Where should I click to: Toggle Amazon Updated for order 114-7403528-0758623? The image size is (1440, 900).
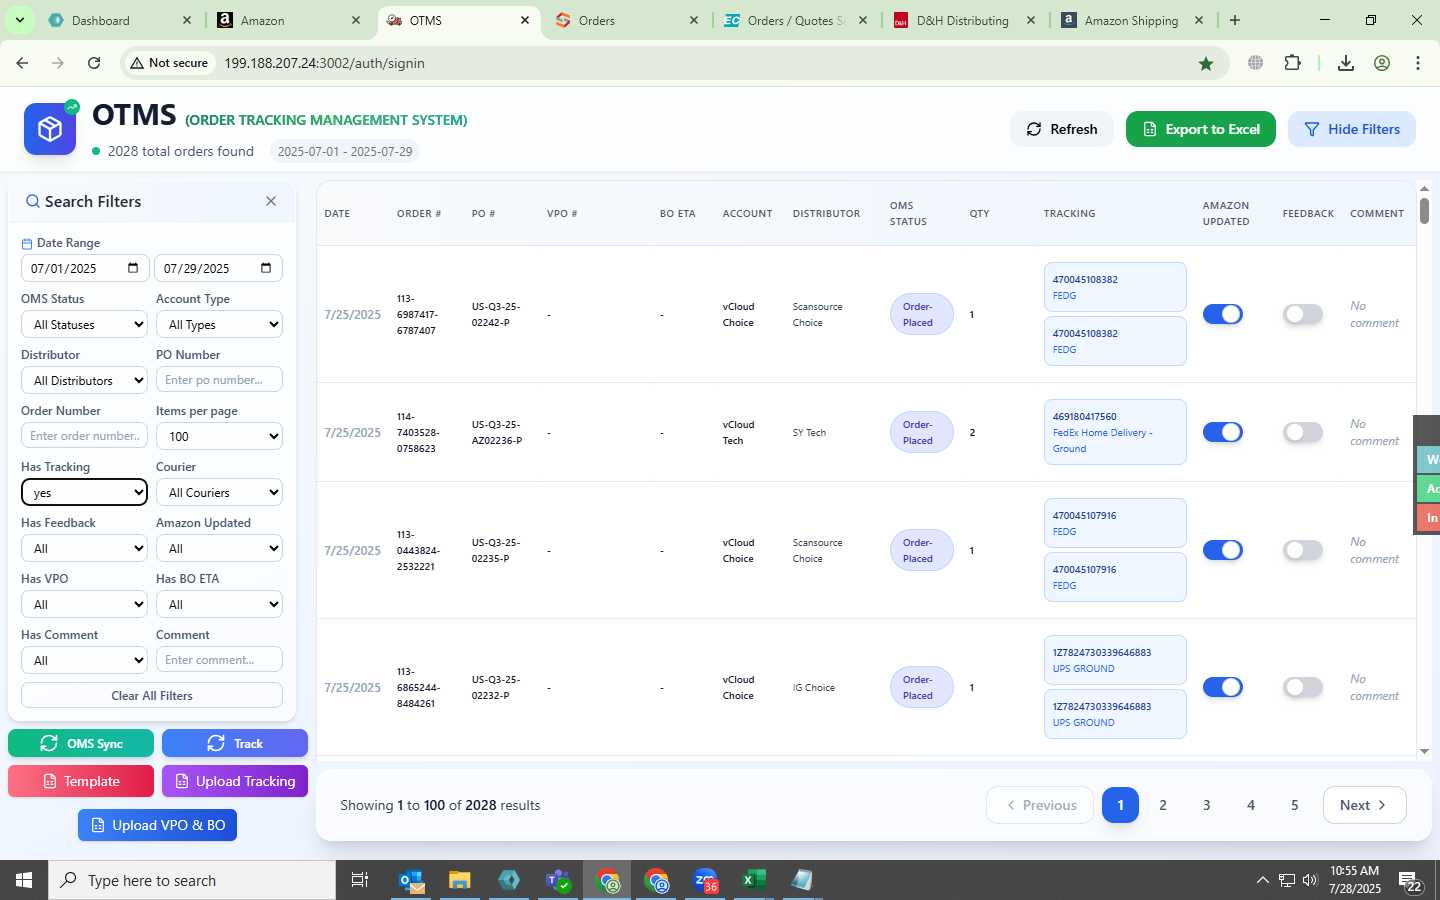coord(1222,432)
